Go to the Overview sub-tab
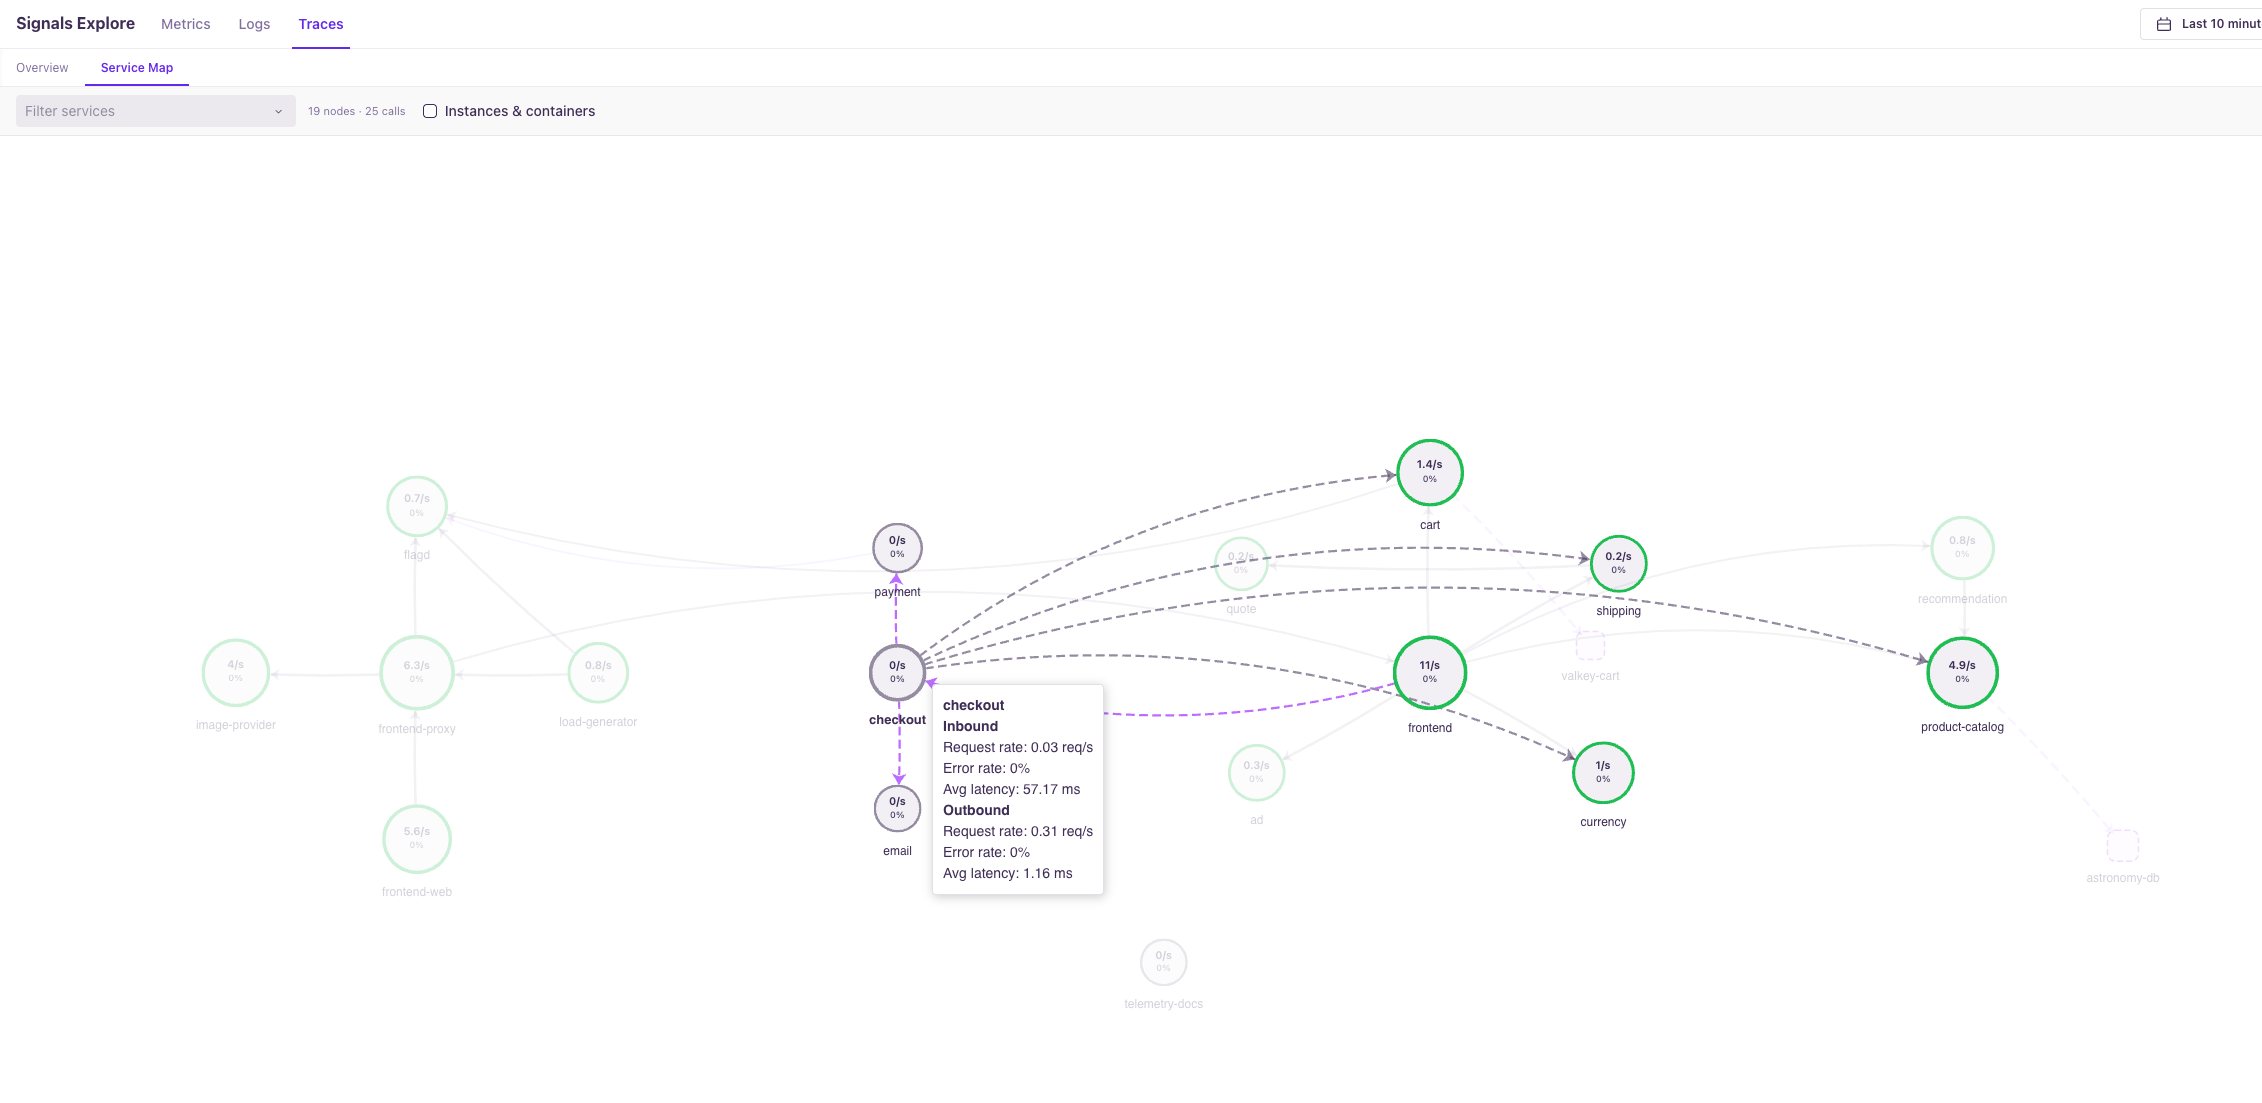 click(x=42, y=68)
